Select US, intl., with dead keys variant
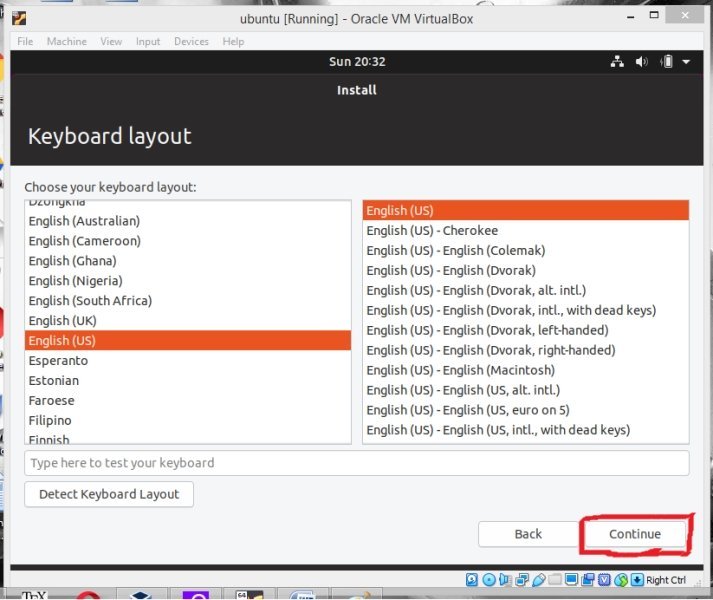 pos(526,430)
